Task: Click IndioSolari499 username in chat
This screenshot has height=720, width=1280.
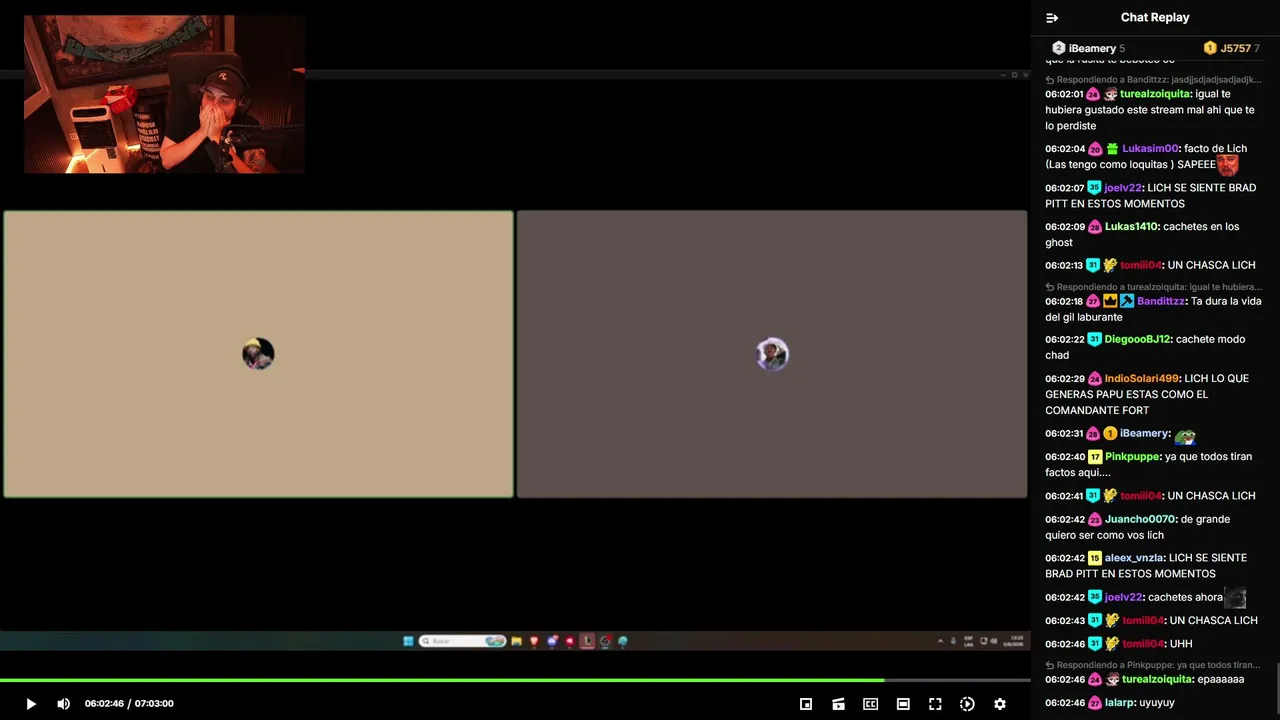Action: (x=1142, y=379)
